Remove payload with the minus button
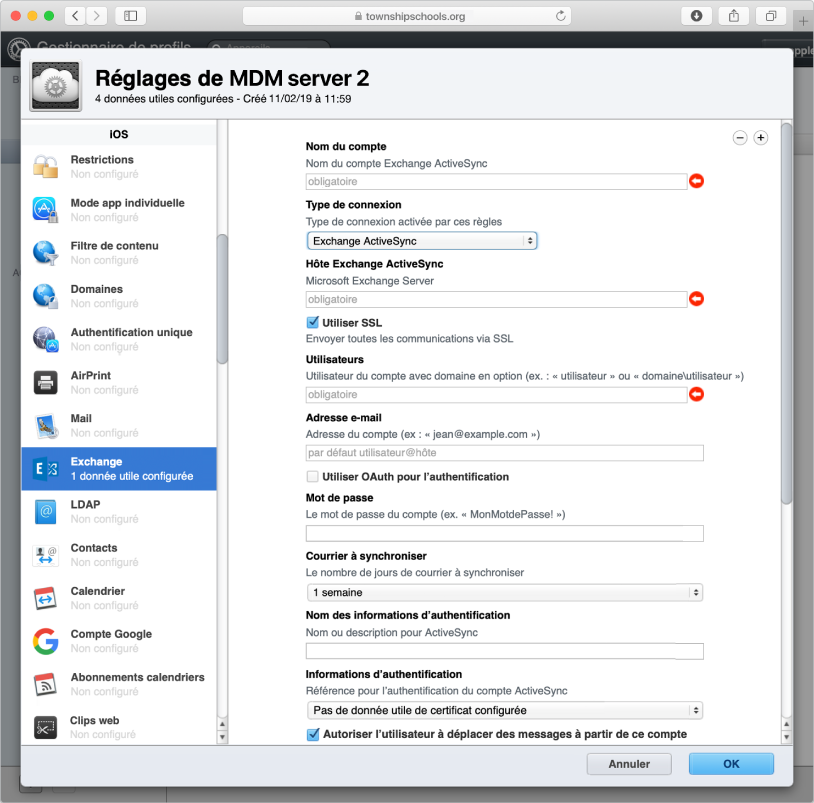 click(740, 138)
